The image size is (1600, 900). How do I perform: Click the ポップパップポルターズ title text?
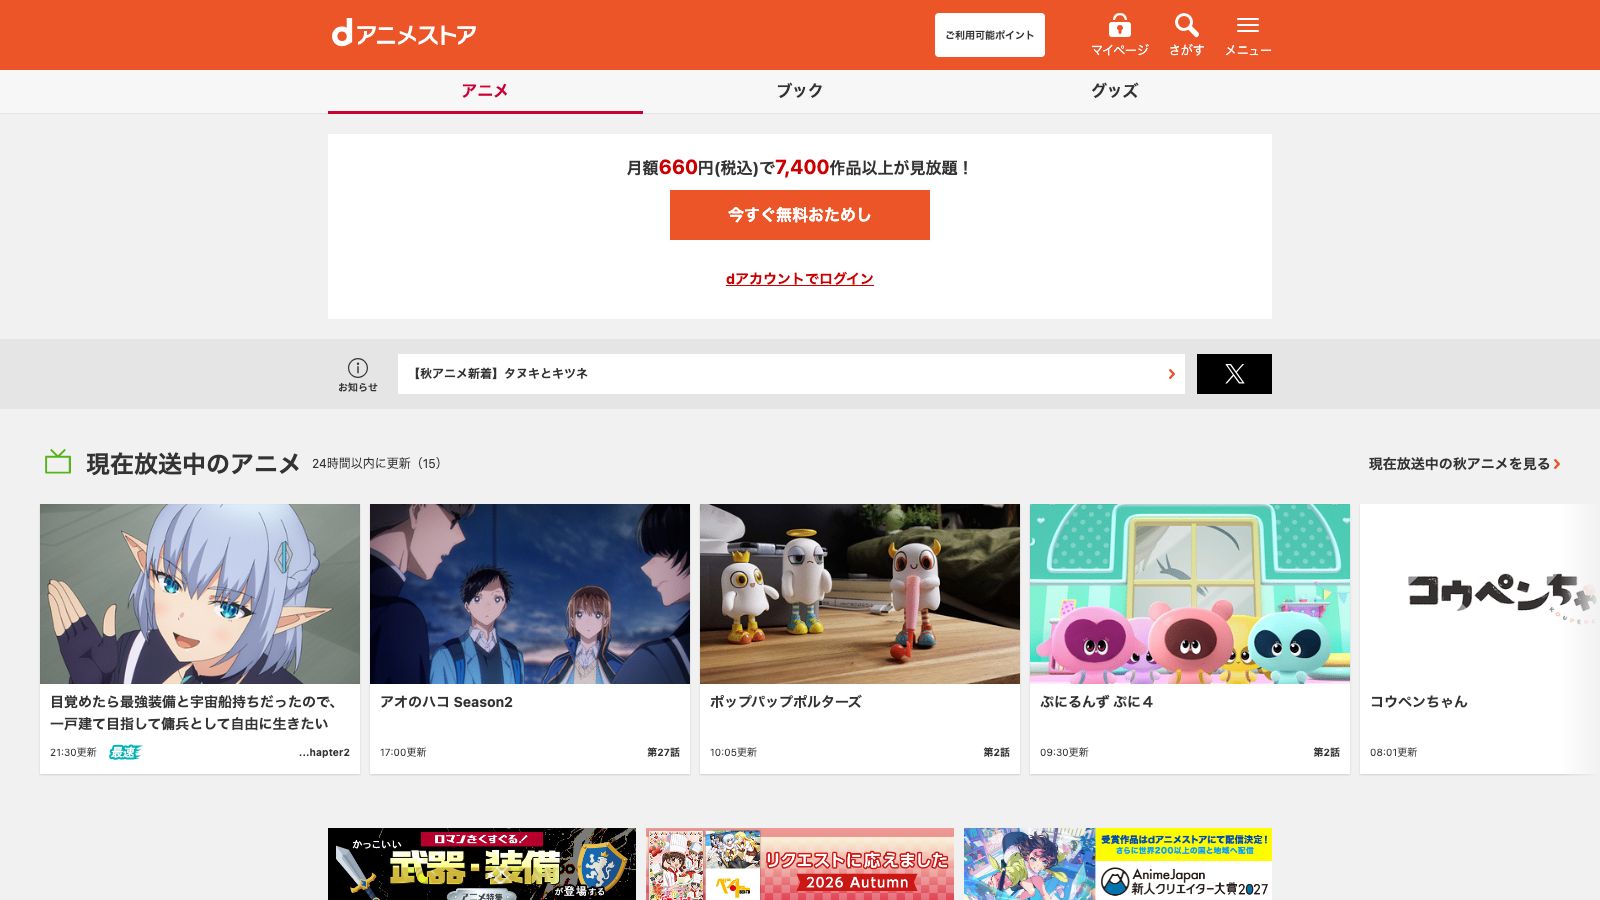coord(786,702)
